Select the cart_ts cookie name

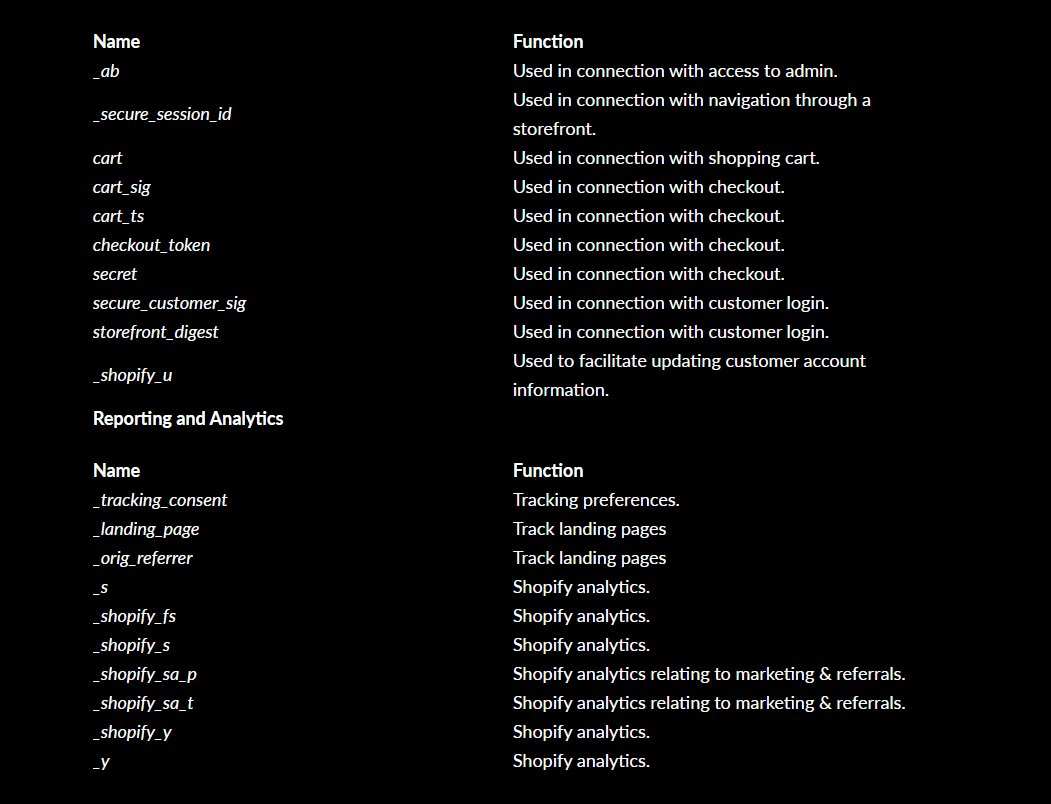[x=119, y=216]
